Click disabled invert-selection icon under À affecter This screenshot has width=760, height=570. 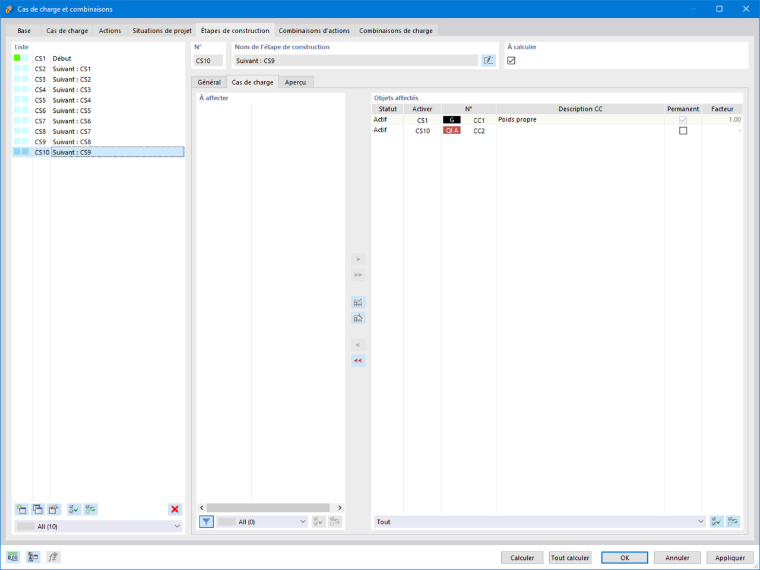[335, 522]
